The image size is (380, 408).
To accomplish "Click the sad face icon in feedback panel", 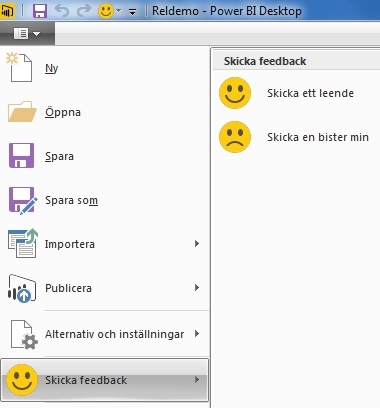I will pyautogui.click(x=235, y=137).
